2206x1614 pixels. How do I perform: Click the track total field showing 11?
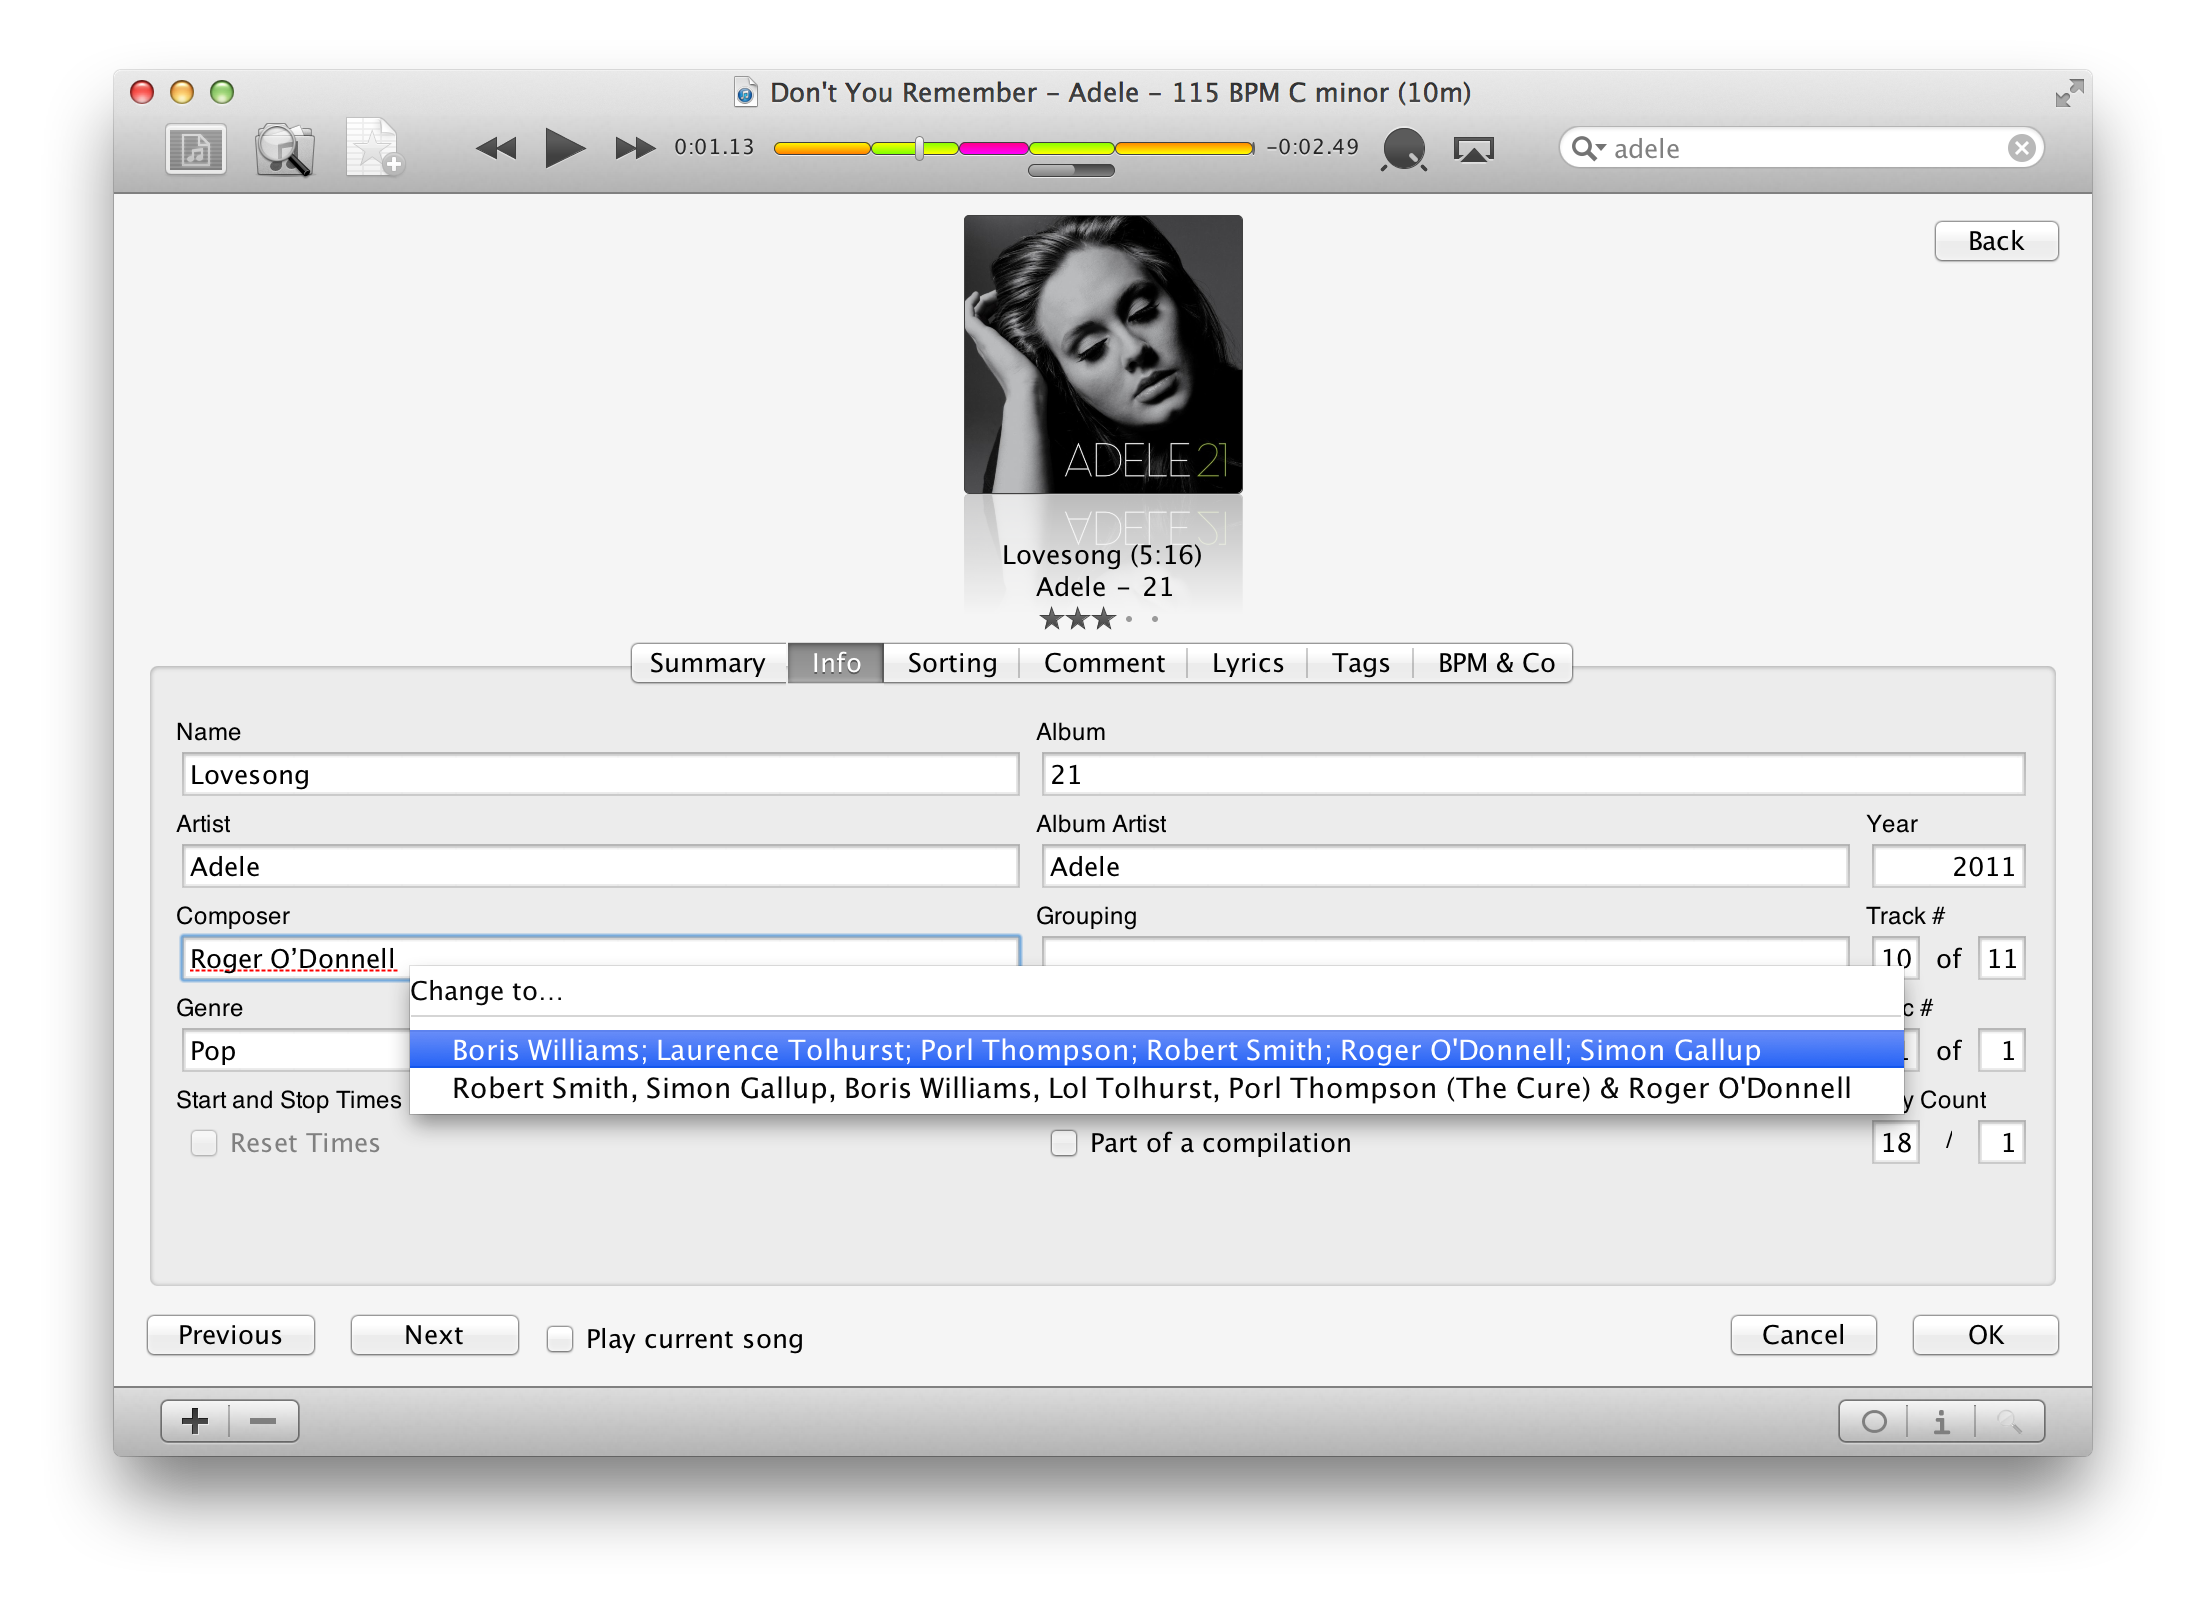[x=2002, y=959]
